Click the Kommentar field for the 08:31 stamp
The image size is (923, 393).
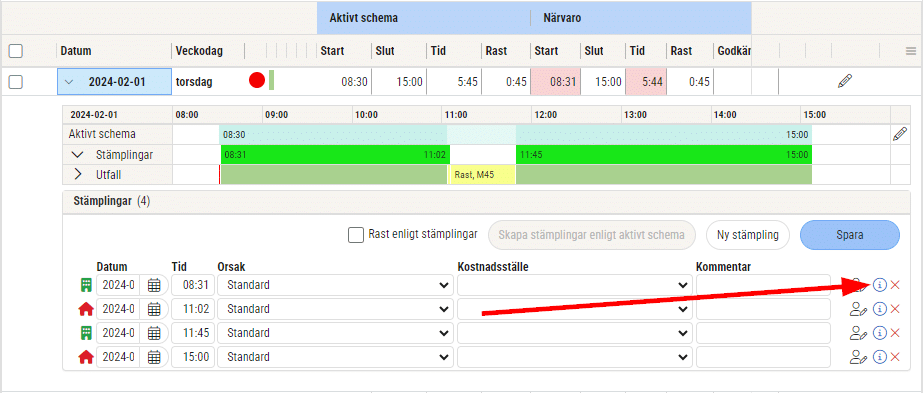[x=763, y=285]
